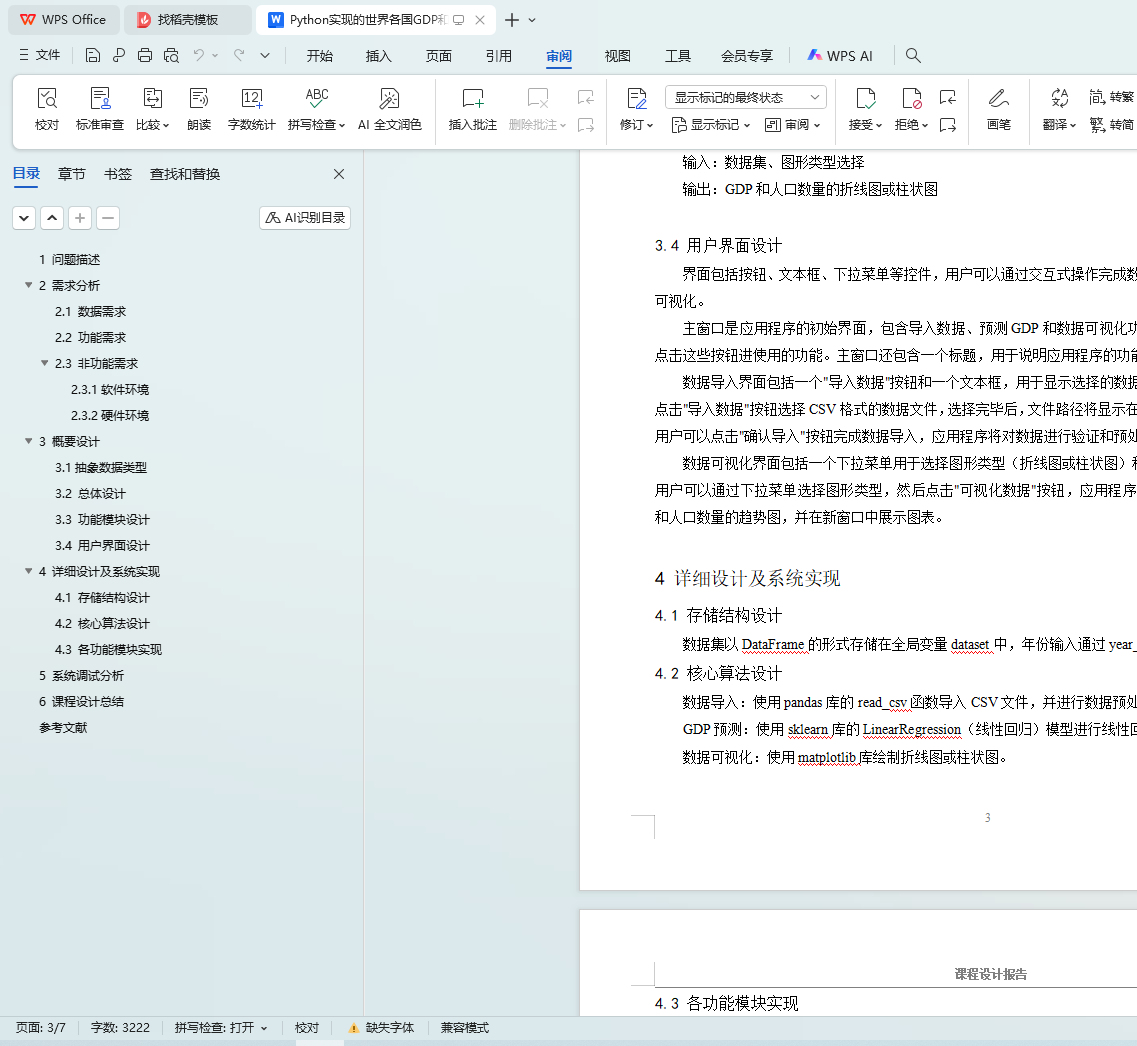Click the undo arrow

coord(199,55)
